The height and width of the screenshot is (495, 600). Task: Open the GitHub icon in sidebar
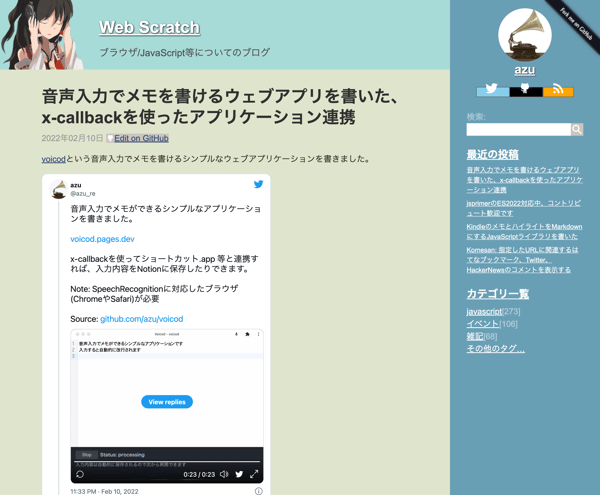(526, 90)
